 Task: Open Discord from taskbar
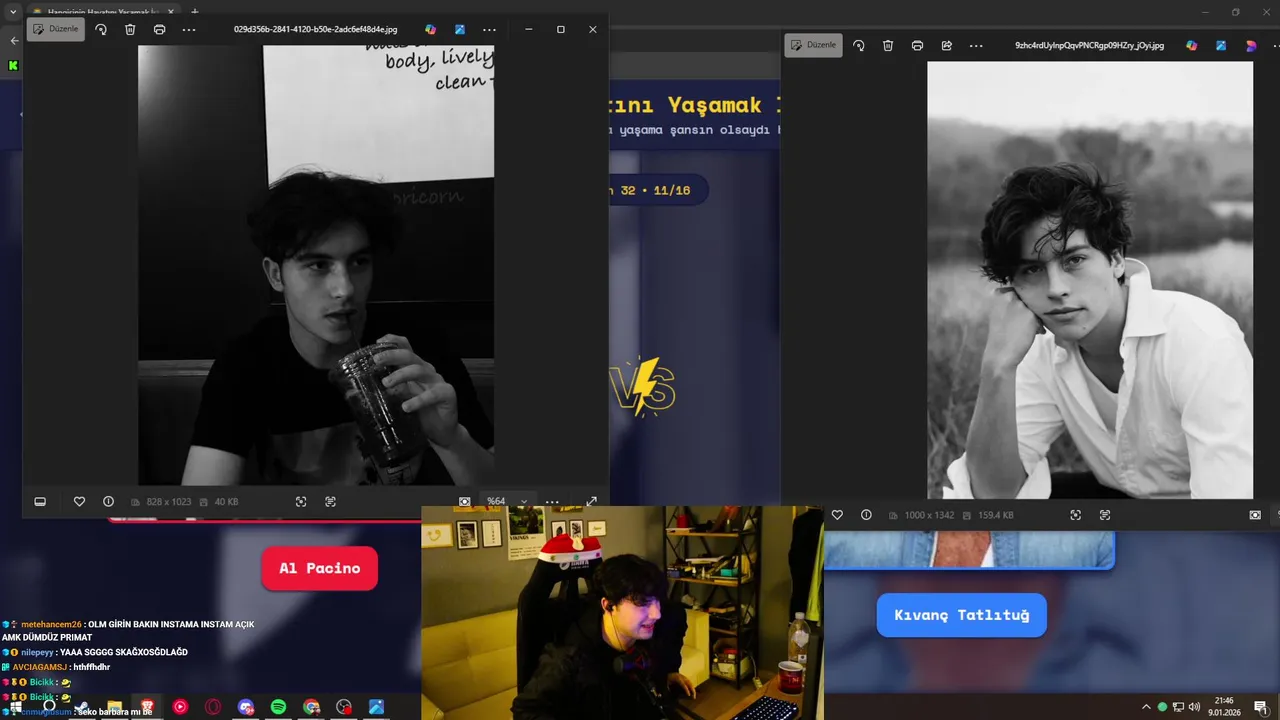point(246,707)
